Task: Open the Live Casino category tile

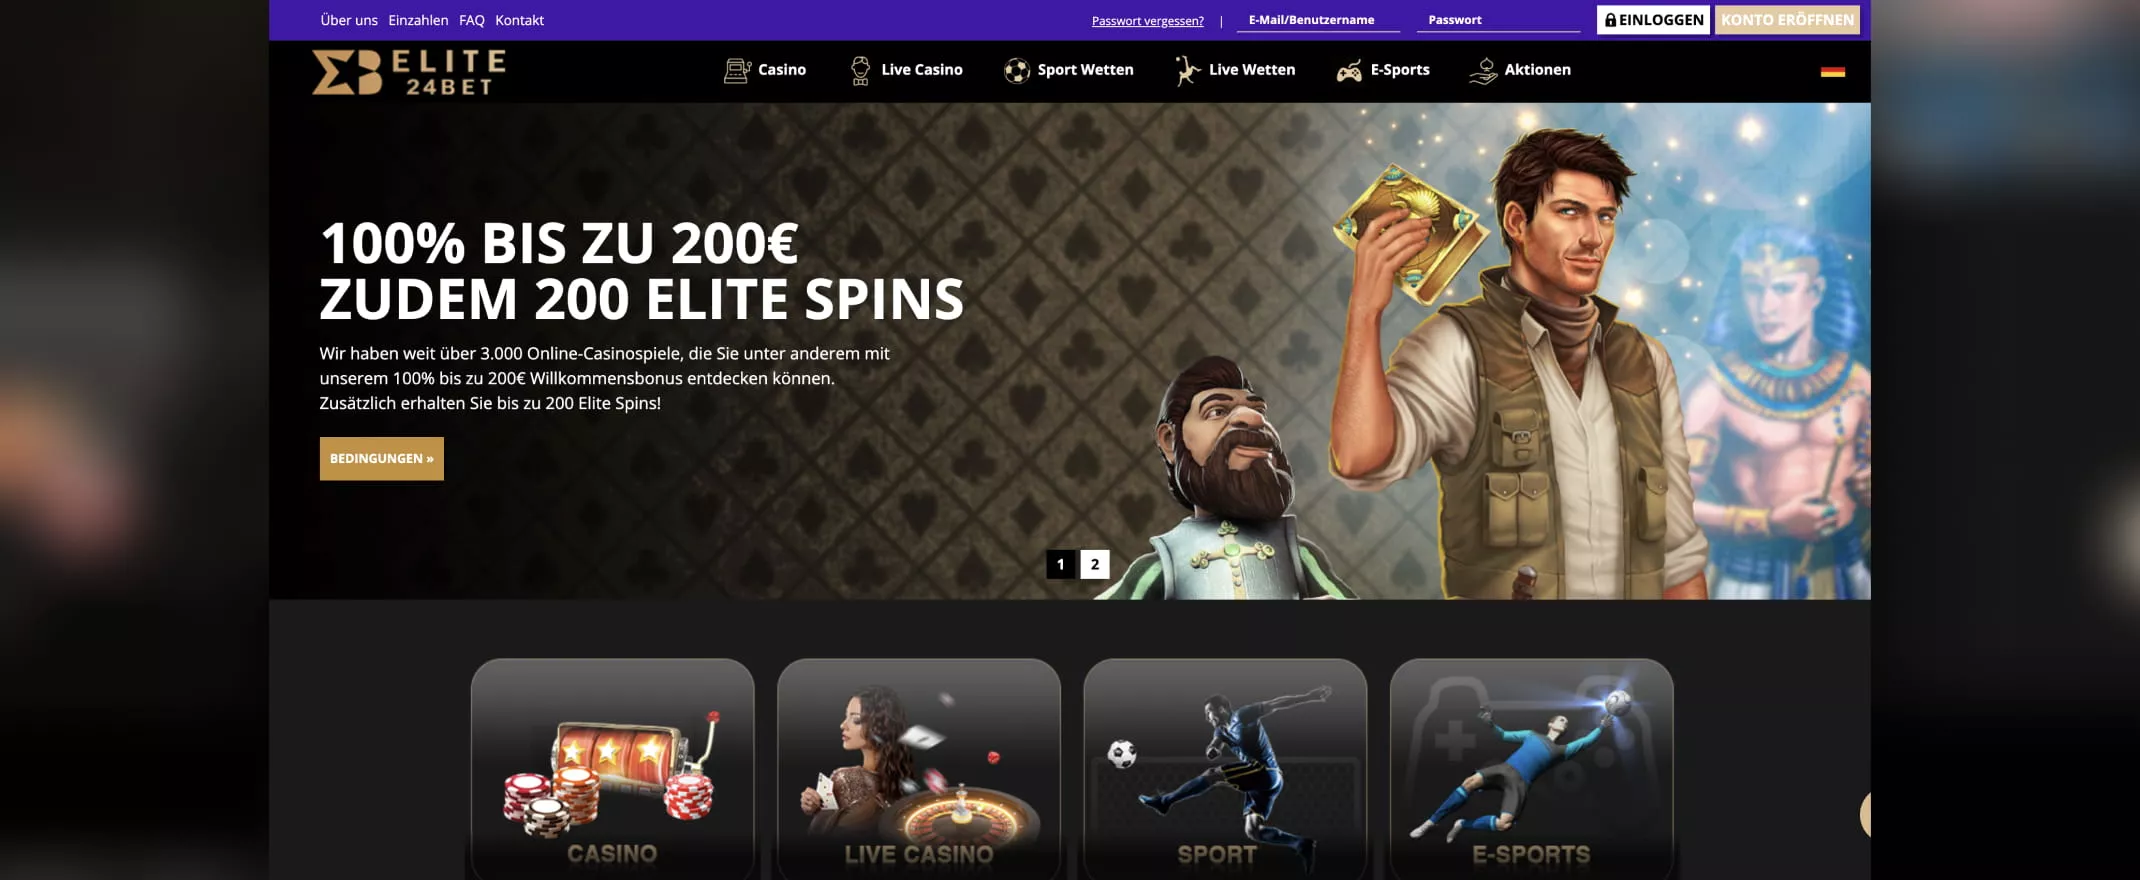Action: pyautogui.click(x=919, y=768)
